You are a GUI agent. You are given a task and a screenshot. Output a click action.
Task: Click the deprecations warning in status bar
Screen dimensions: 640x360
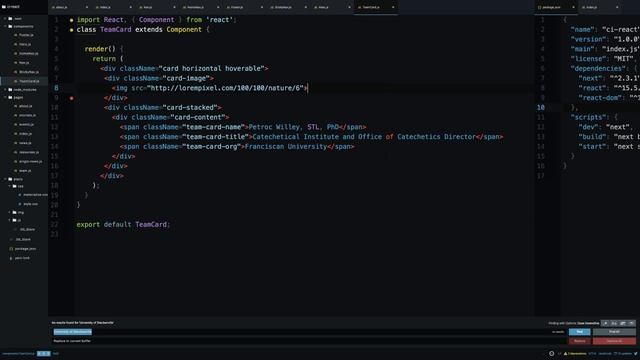click(x=576, y=353)
